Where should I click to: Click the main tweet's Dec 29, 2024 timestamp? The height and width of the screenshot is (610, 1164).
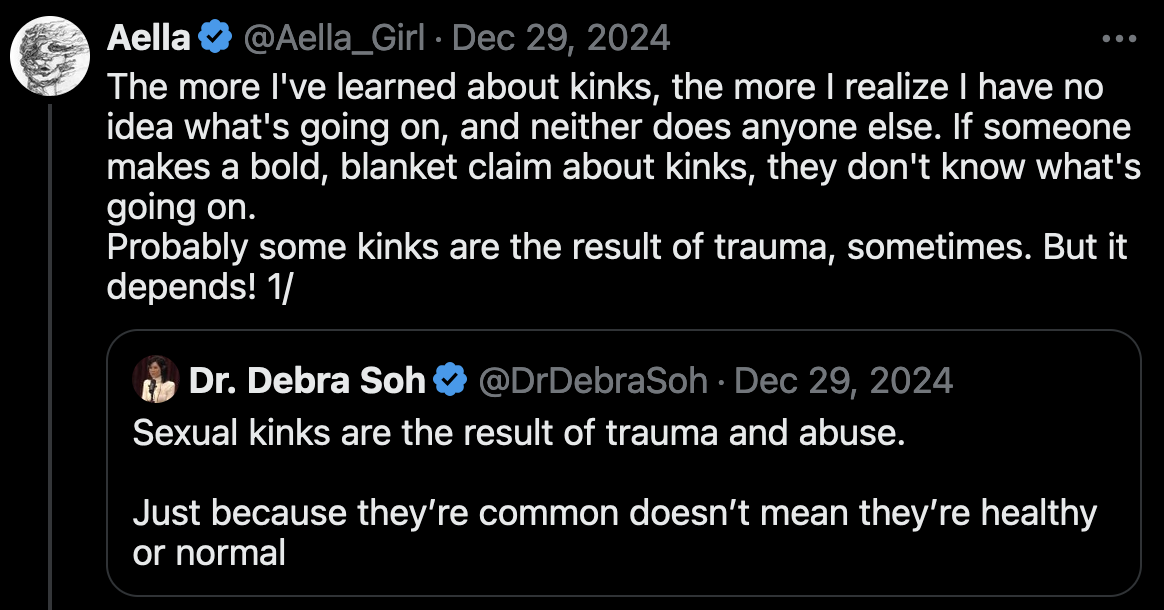(x=561, y=39)
